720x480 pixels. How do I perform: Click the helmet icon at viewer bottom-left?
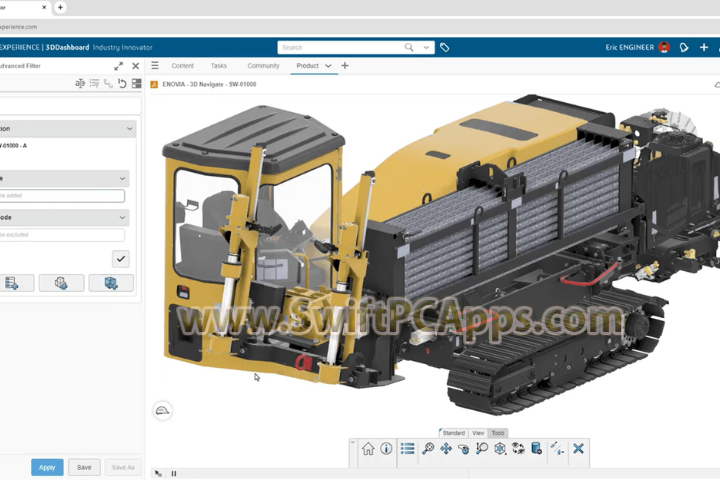[x=163, y=410]
